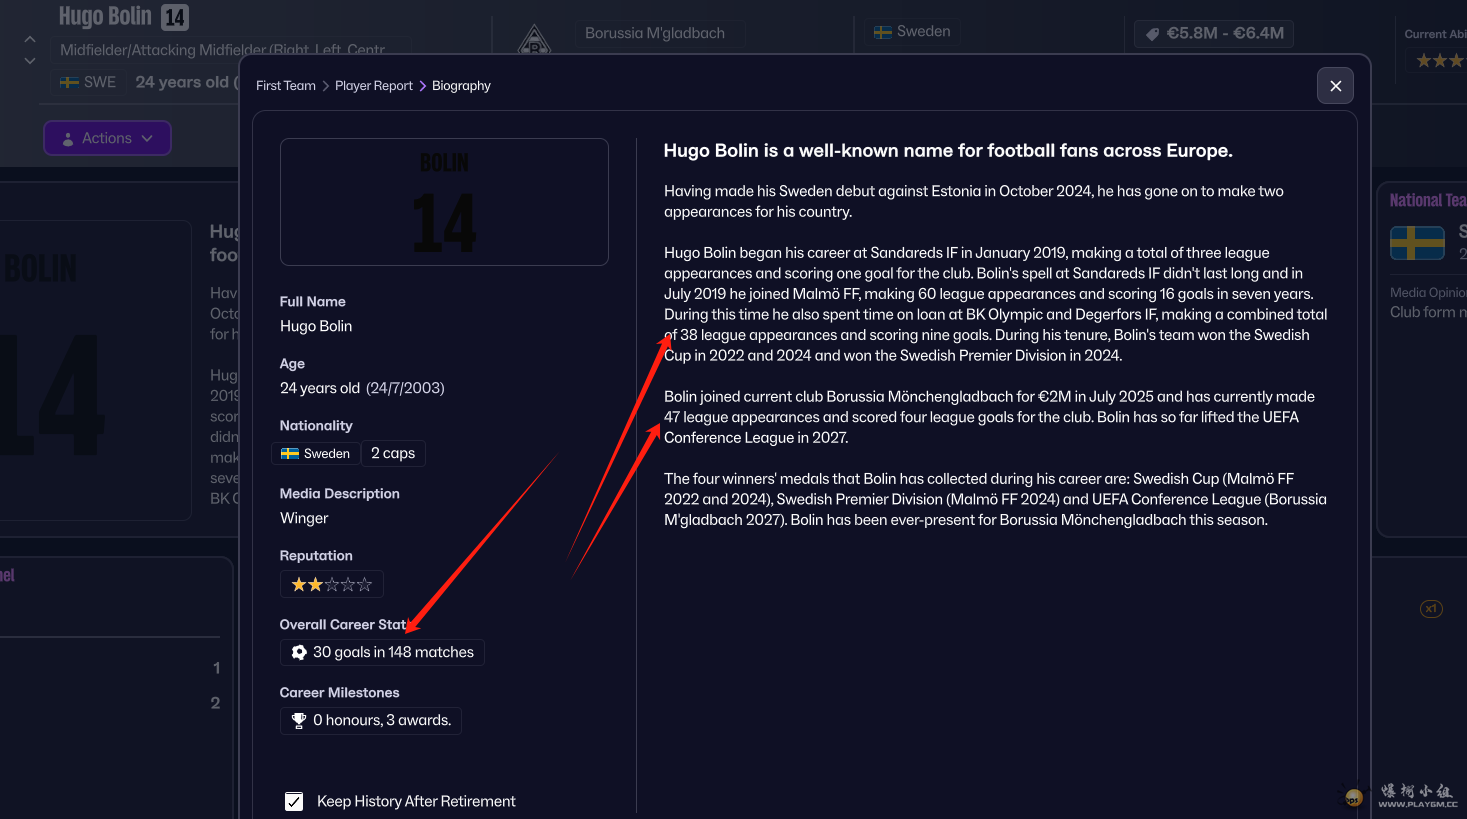Open the Sweden nation button in header
This screenshot has width=1467, height=819.
912,32
